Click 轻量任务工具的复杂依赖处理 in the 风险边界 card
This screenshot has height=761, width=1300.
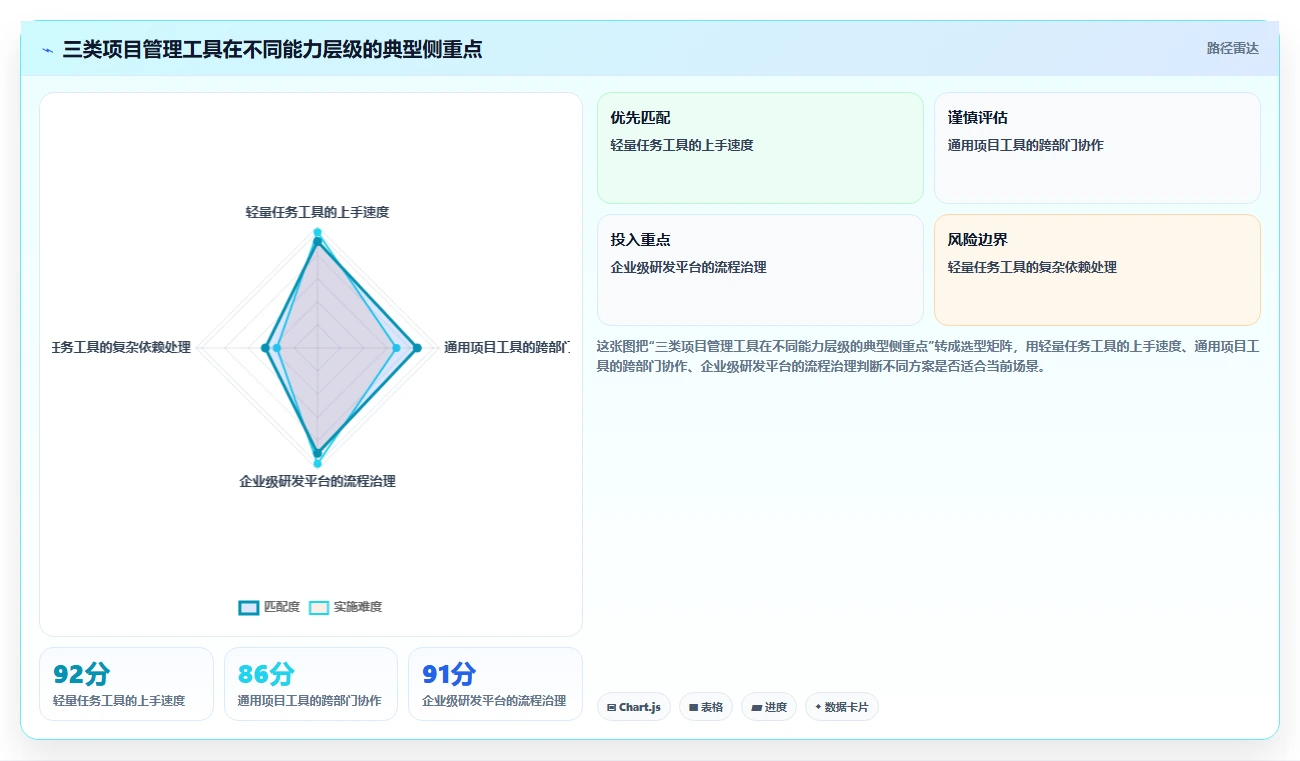click(1032, 267)
